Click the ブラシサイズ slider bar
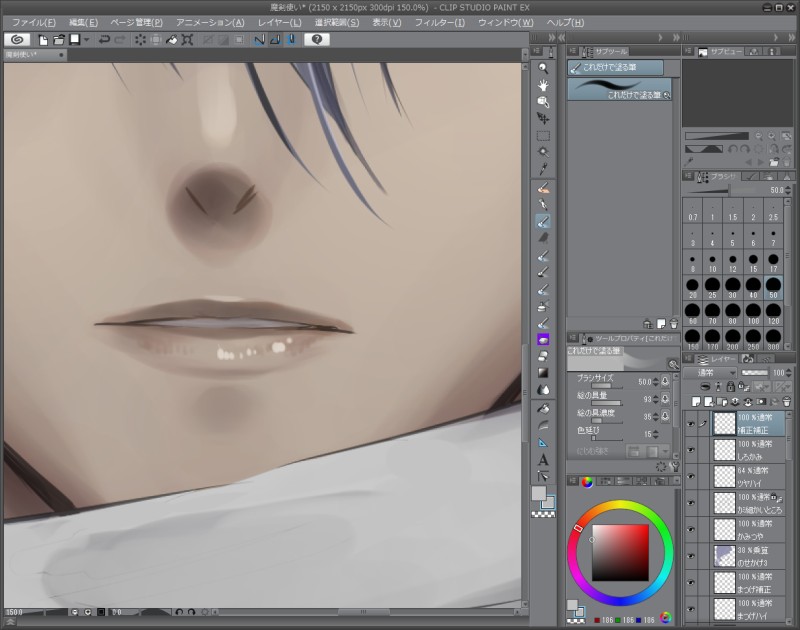 607,387
